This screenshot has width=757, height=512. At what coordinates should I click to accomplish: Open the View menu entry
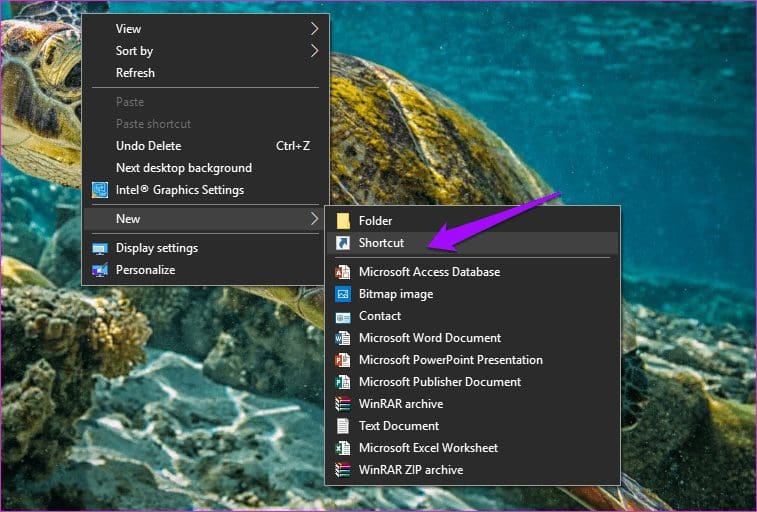[206, 28]
